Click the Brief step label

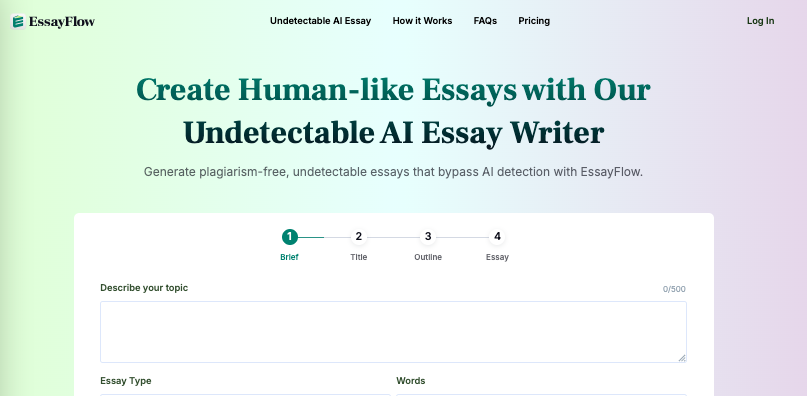tap(289, 257)
